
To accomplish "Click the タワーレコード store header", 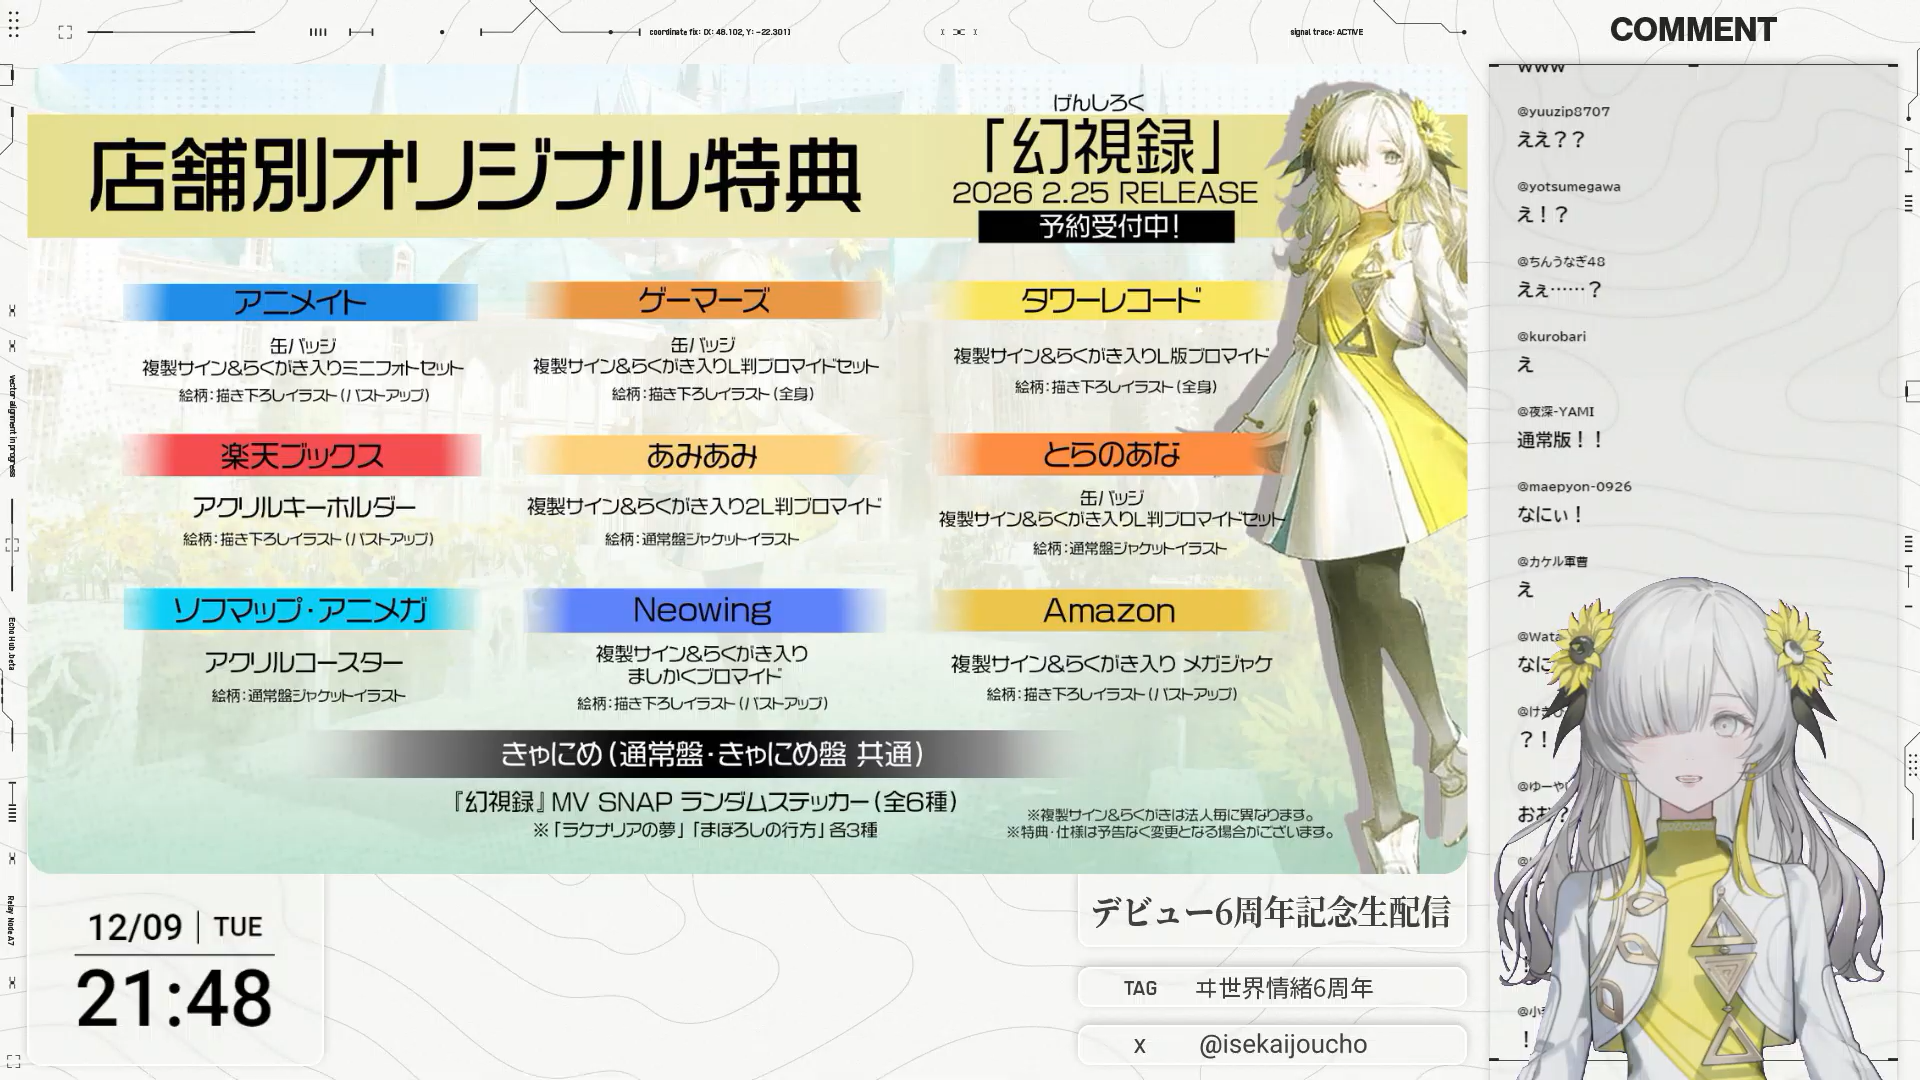I will coord(1110,300).
